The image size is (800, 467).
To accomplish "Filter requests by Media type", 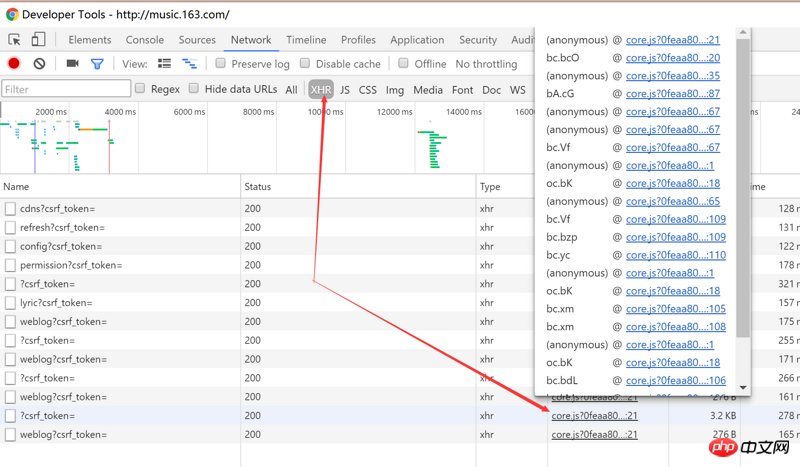I will pos(428,90).
